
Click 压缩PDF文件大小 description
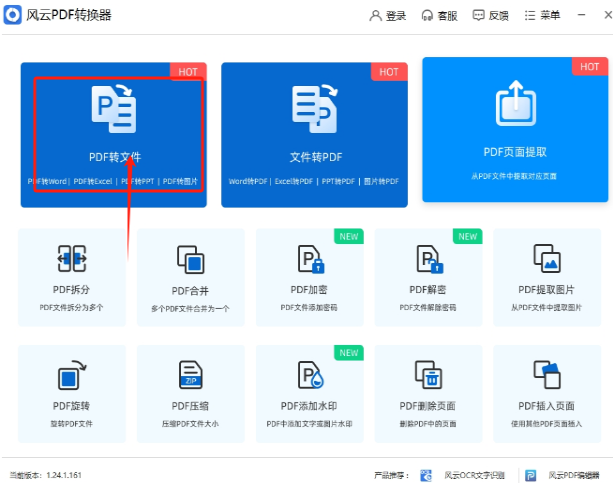click(190, 424)
